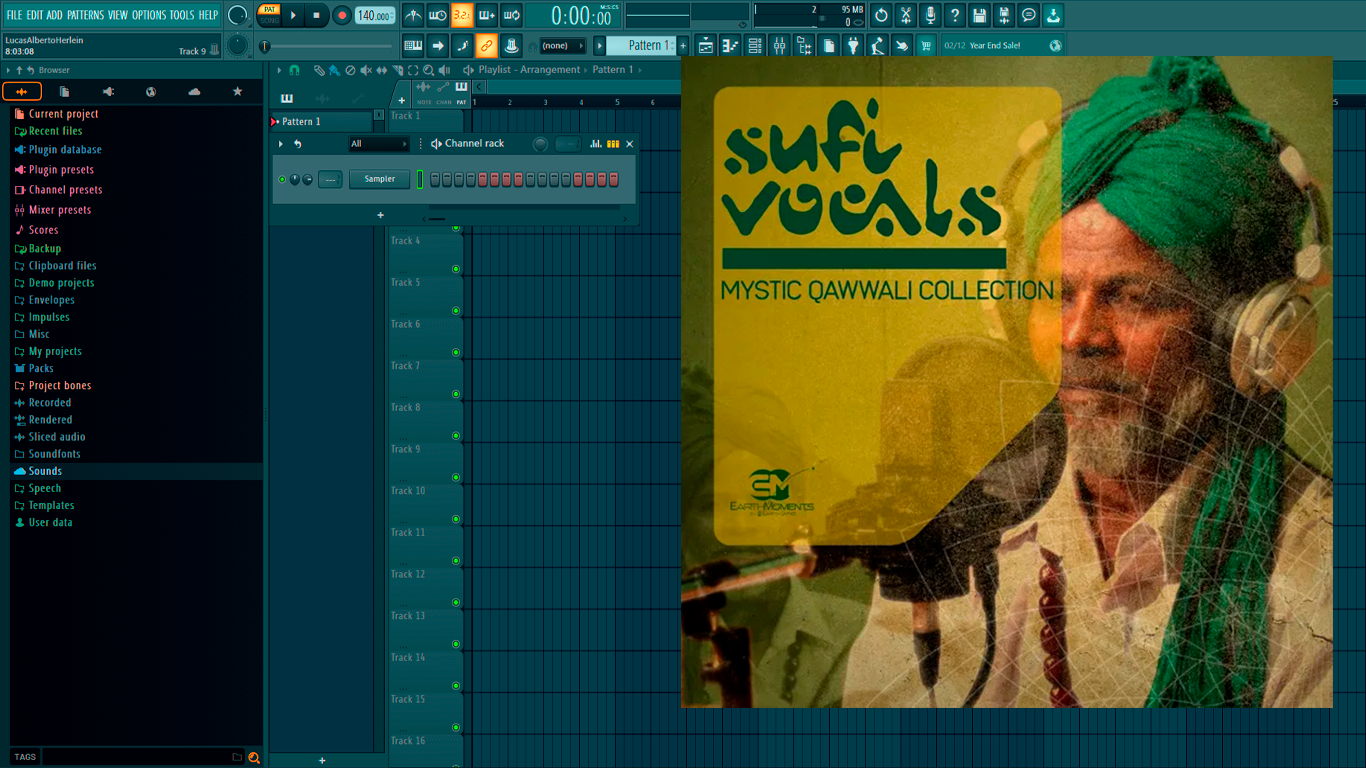Open the ADD menu
Screen dimensions: 1366x768
(55, 15)
